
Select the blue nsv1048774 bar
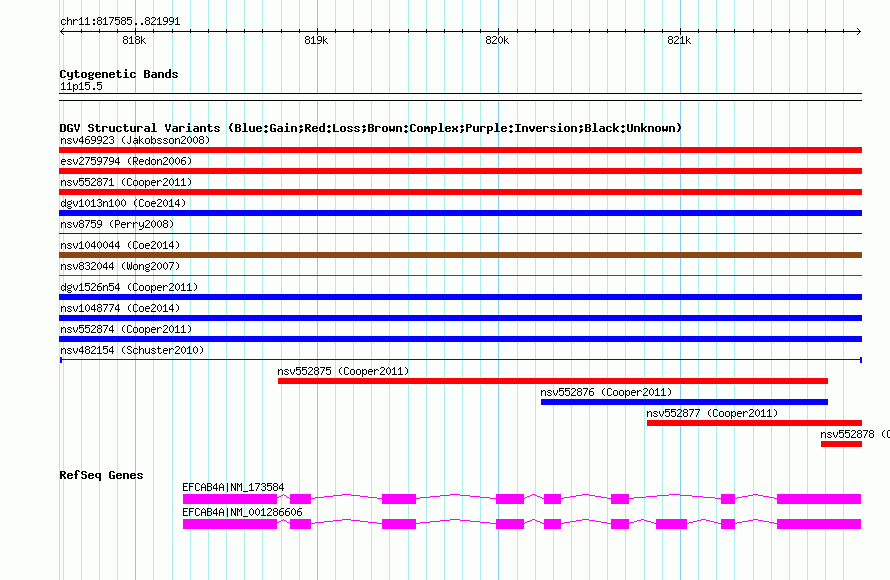click(x=460, y=318)
